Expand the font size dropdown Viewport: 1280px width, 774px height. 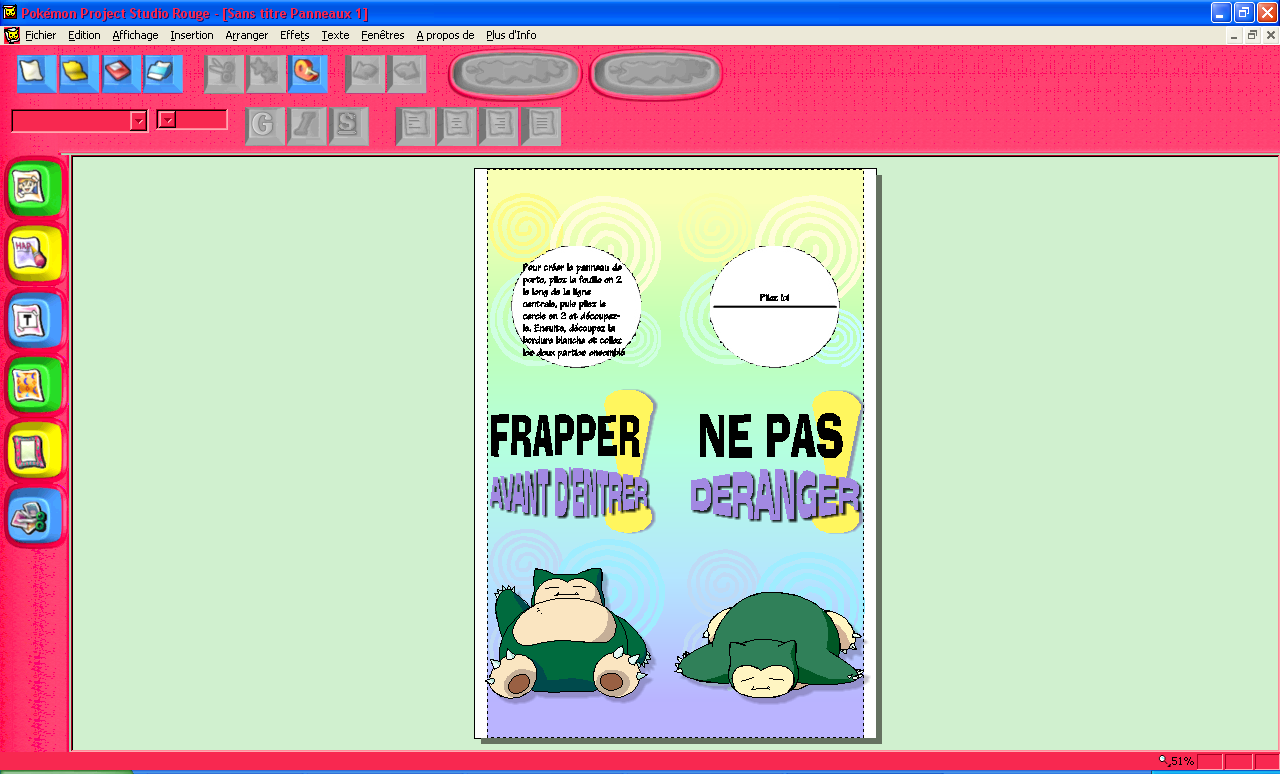tap(167, 120)
